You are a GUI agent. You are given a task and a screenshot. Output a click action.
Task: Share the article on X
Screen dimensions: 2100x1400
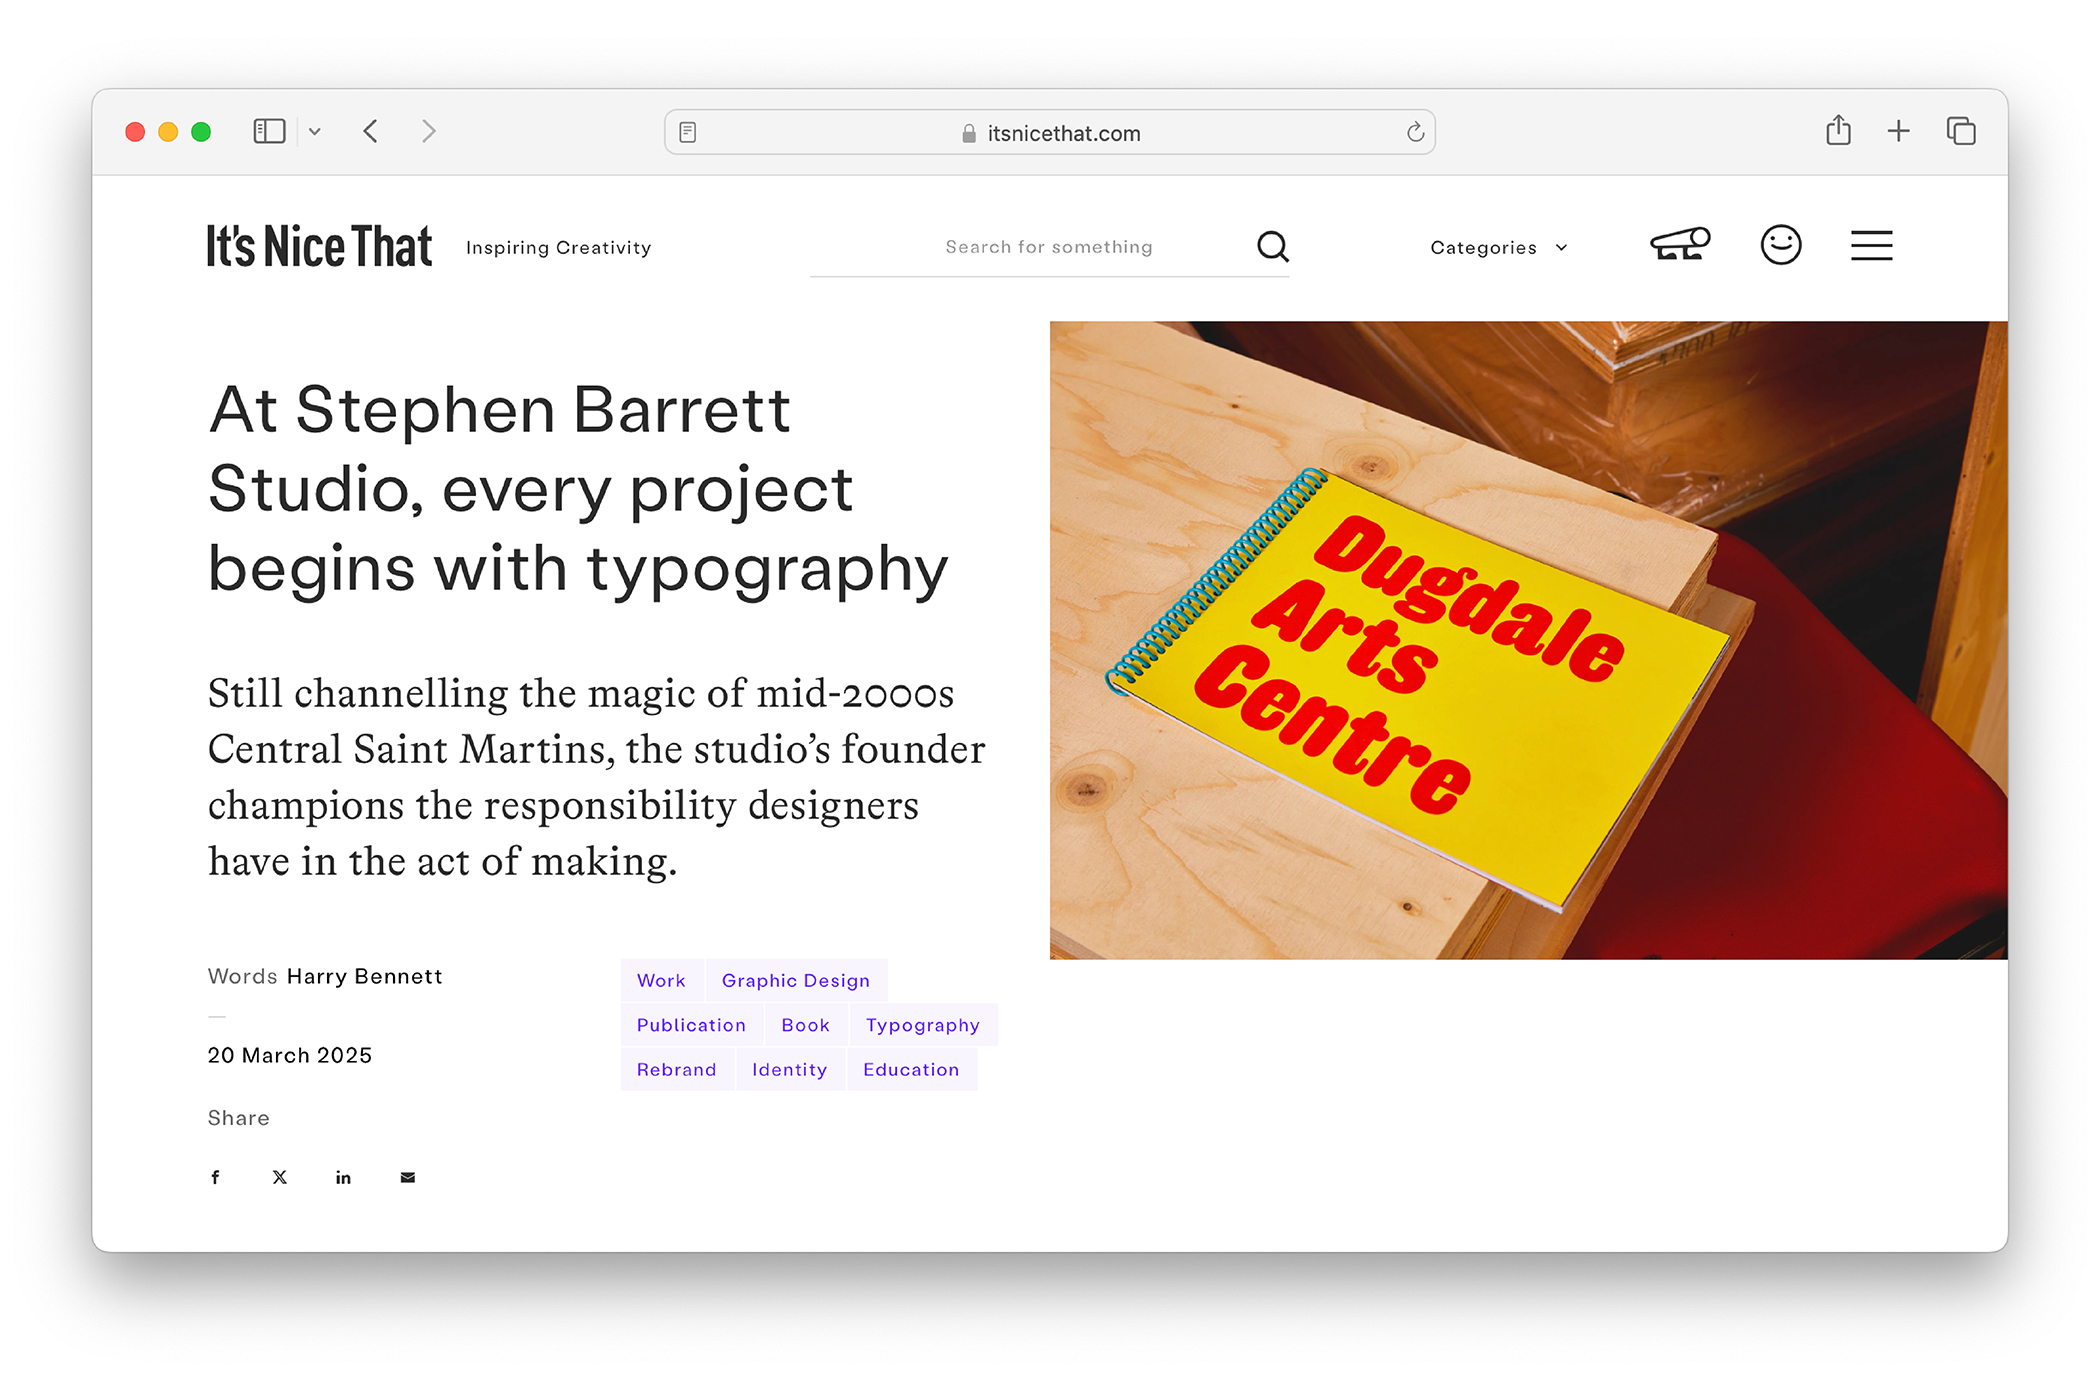click(x=280, y=1177)
